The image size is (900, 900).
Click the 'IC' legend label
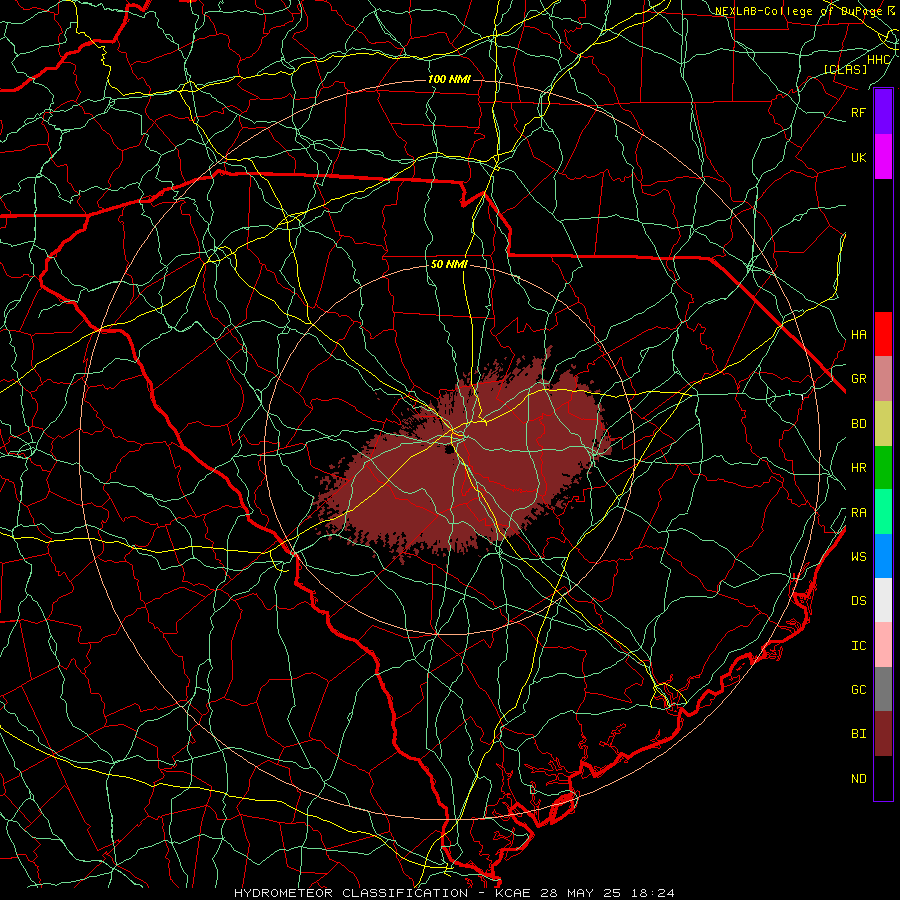pos(858,645)
